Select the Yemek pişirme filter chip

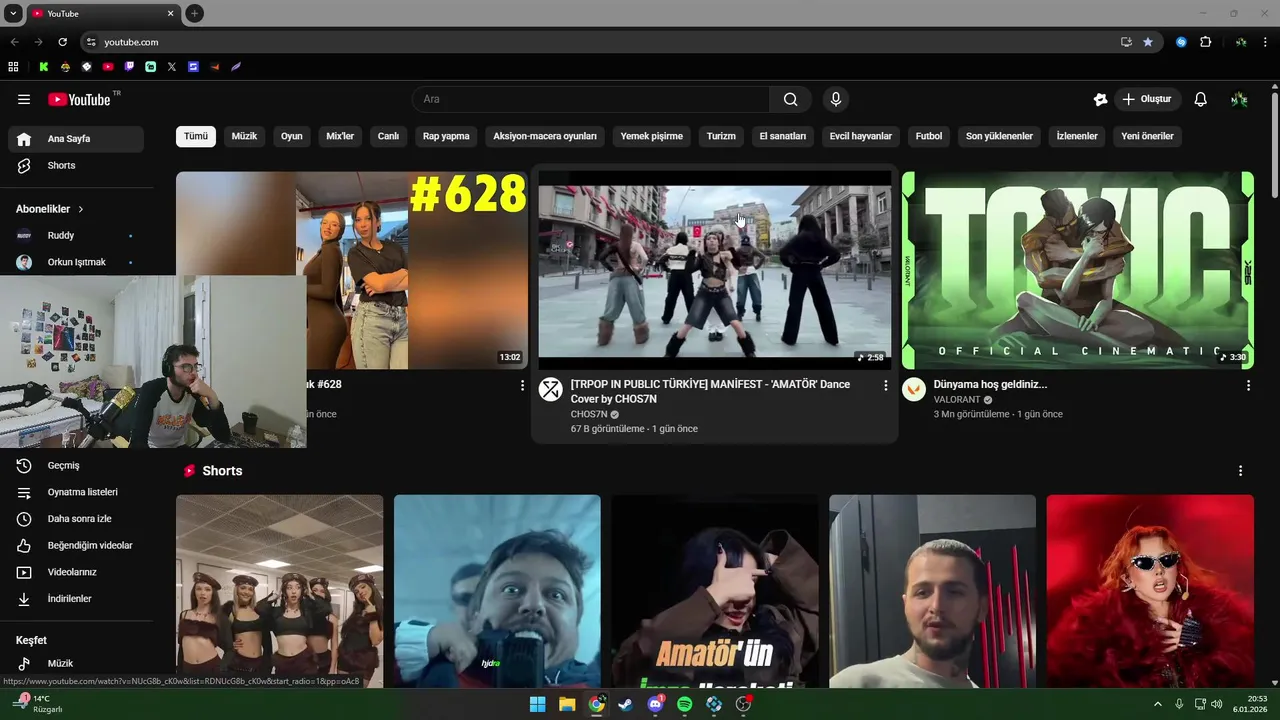[652, 136]
